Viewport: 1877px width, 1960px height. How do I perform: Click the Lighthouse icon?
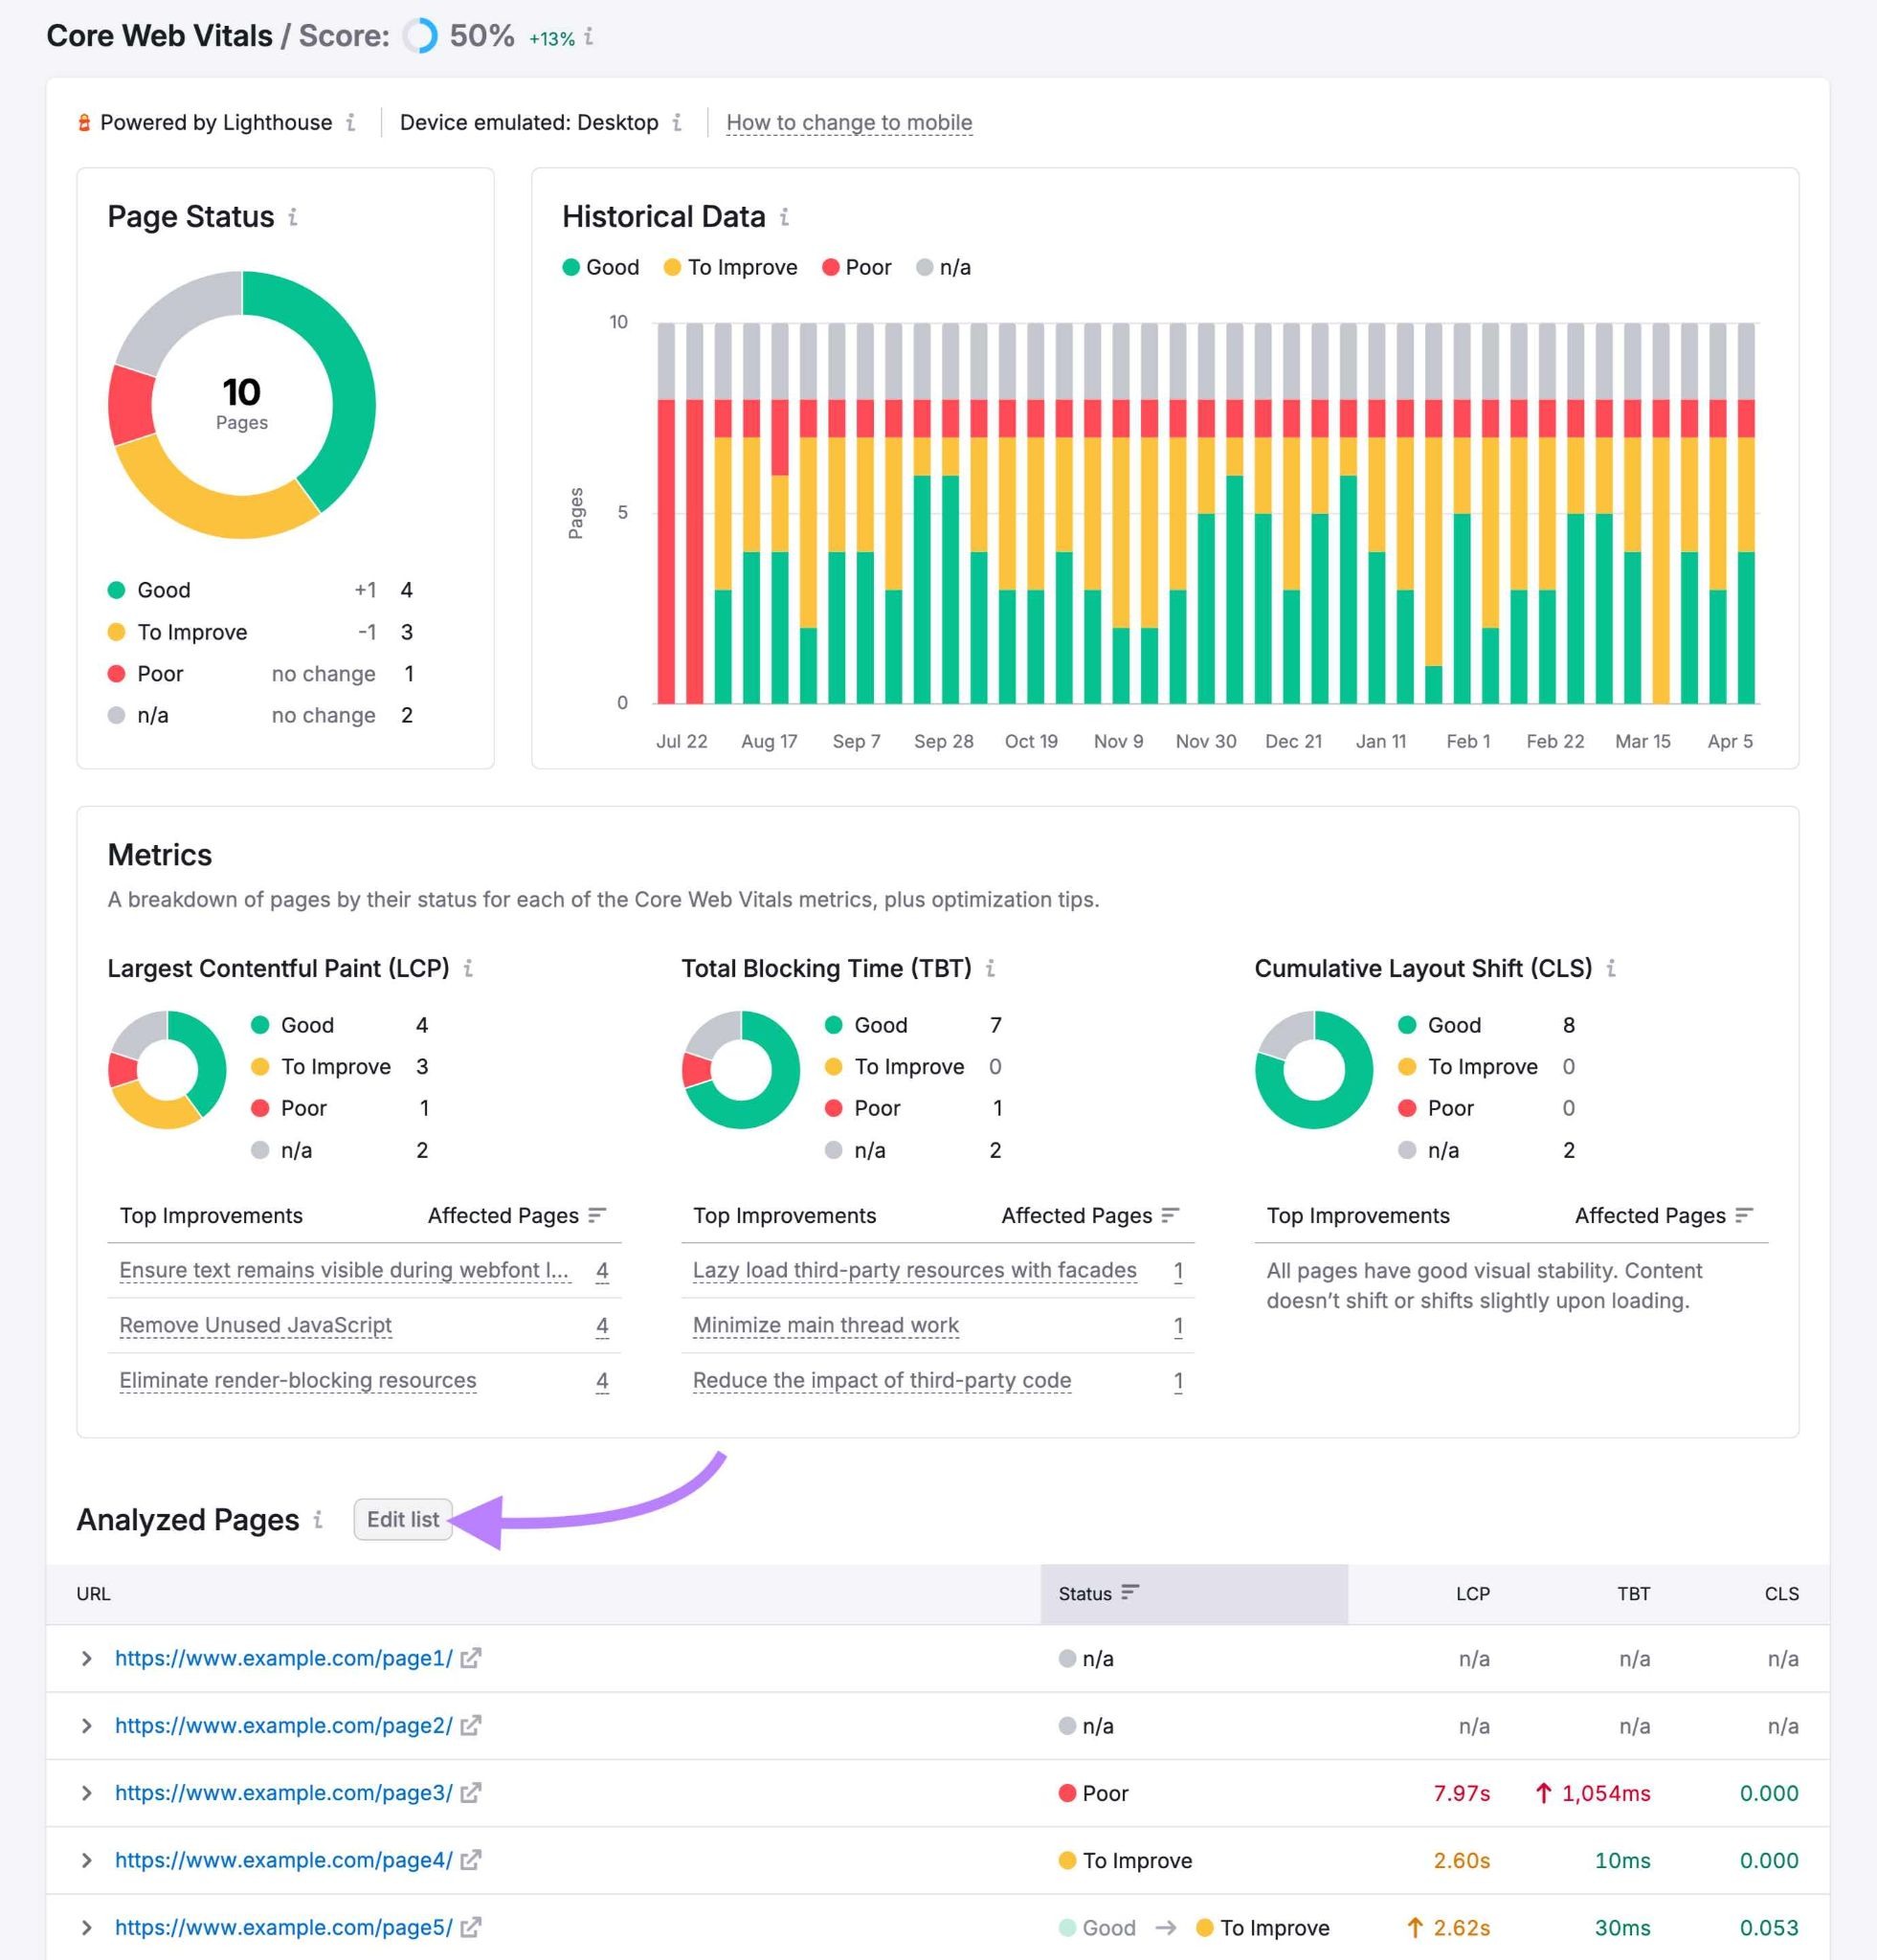coord(85,122)
